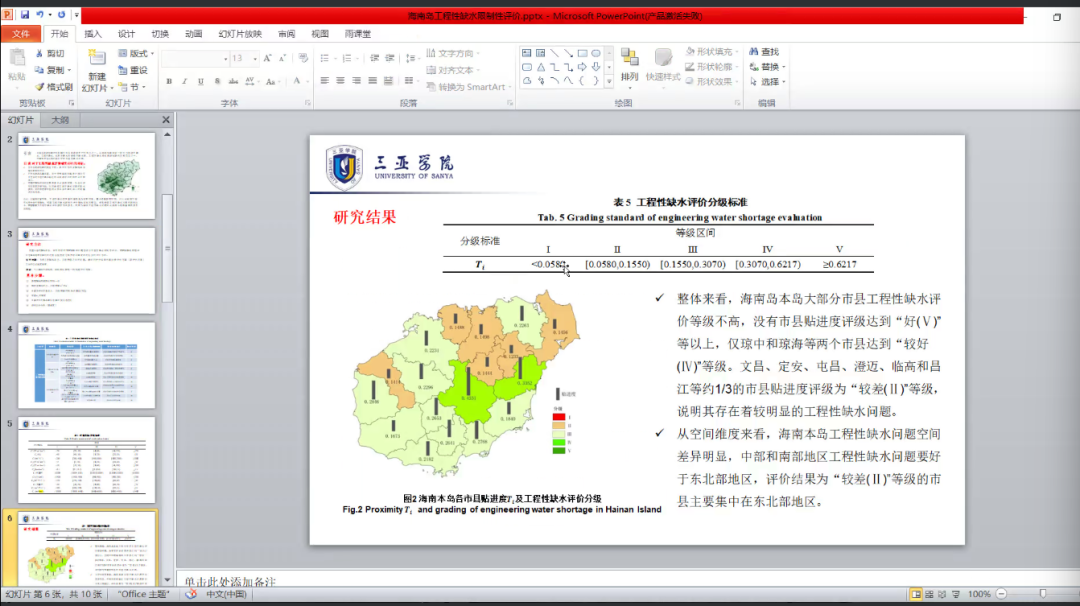Open the File (文件) menu button
This screenshot has width=1080, height=606.
coord(21,33)
